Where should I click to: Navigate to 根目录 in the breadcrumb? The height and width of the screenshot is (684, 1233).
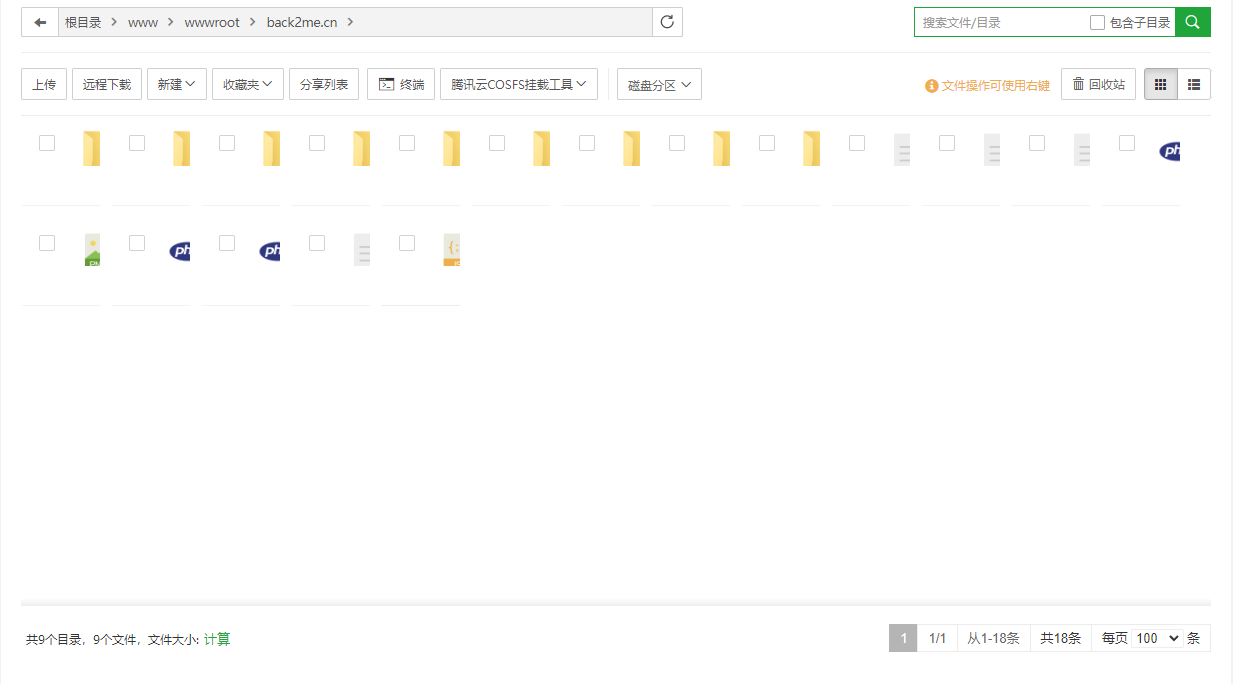[83, 22]
